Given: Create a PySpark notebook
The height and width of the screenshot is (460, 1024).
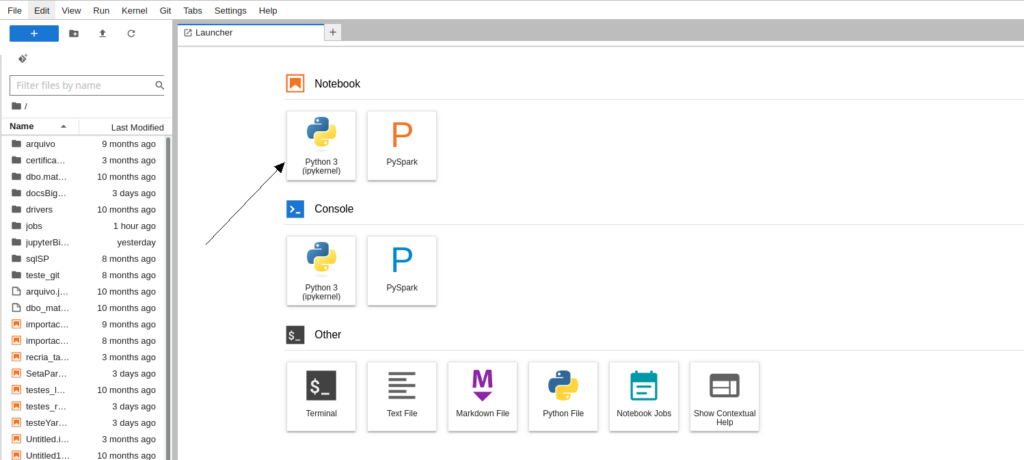Looking at the screenshot, I should (402, 145).
